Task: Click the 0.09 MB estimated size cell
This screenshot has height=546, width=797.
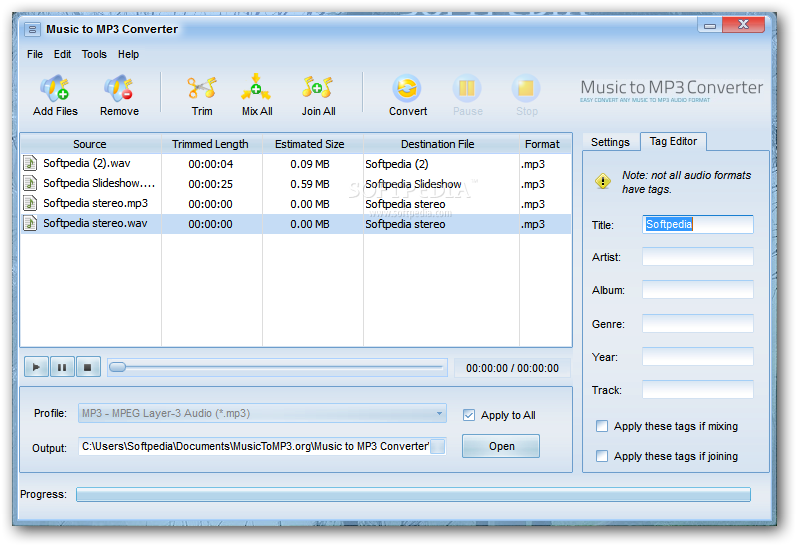Action: (x=310, y=164)
